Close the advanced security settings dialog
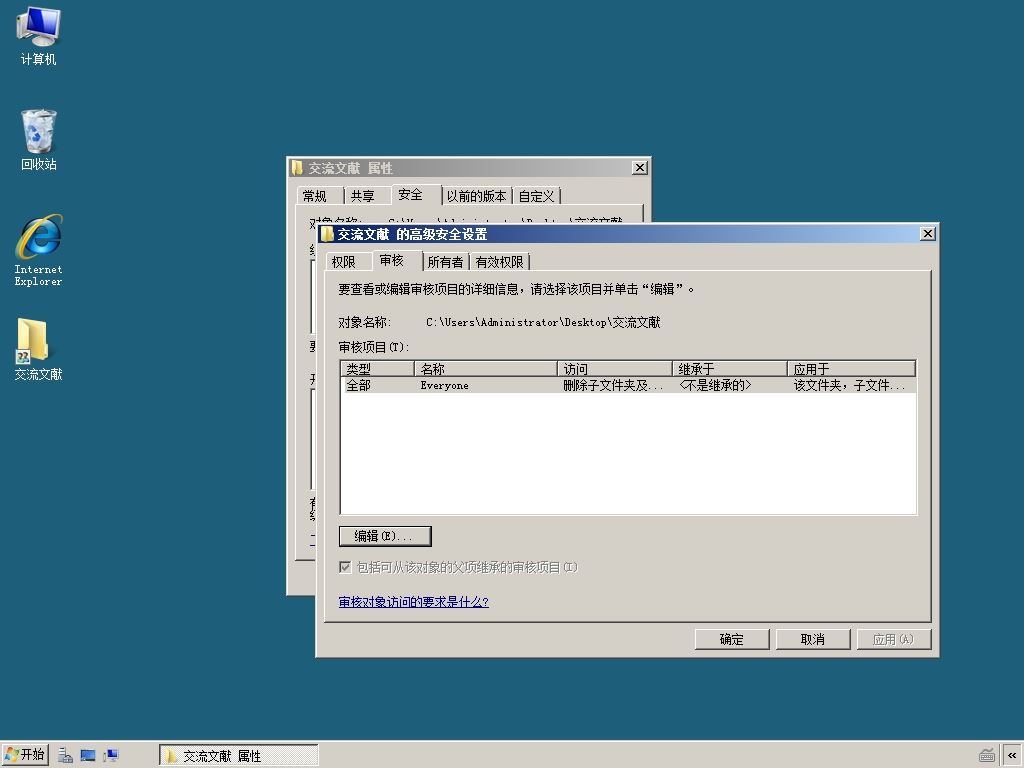Image resolution: width=1024 pixels, height=768 pixels. pos(927,234)
